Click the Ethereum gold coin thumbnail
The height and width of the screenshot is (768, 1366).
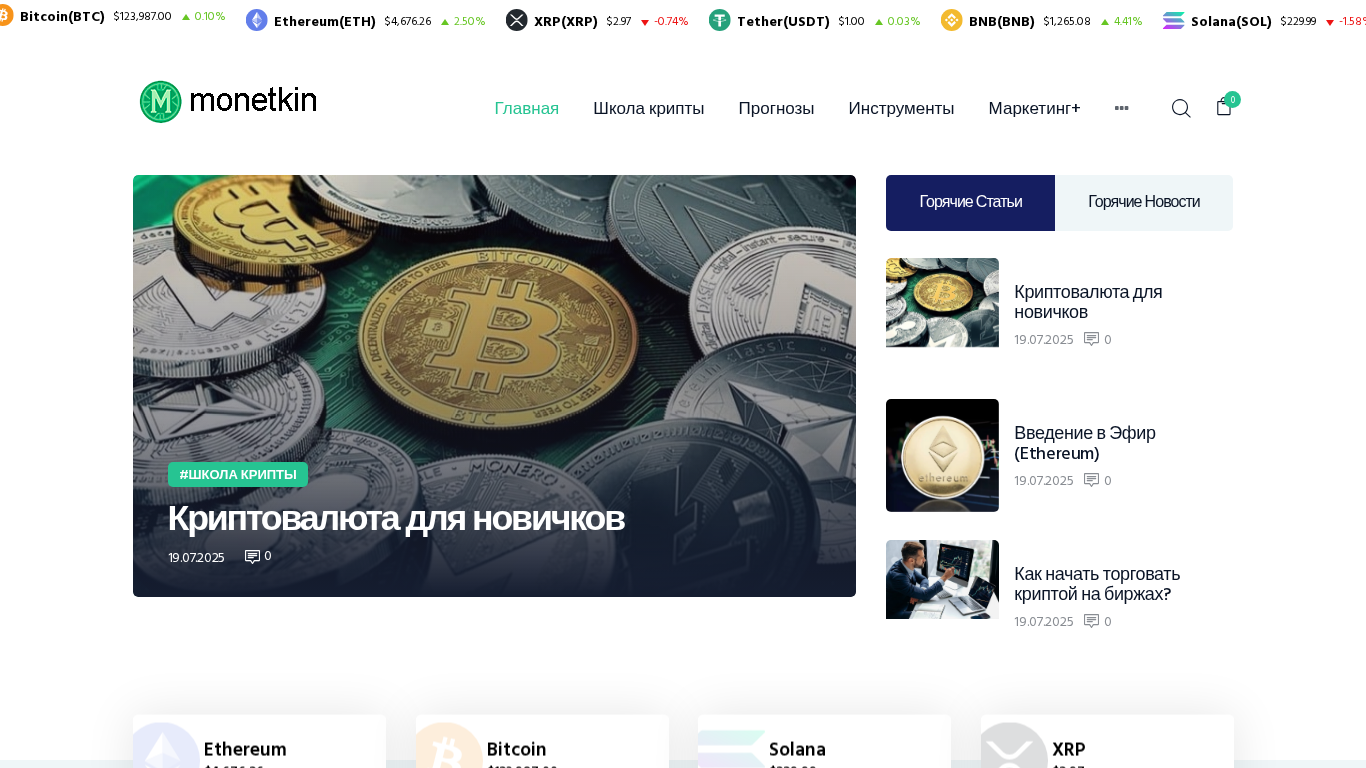pos(942,455)
